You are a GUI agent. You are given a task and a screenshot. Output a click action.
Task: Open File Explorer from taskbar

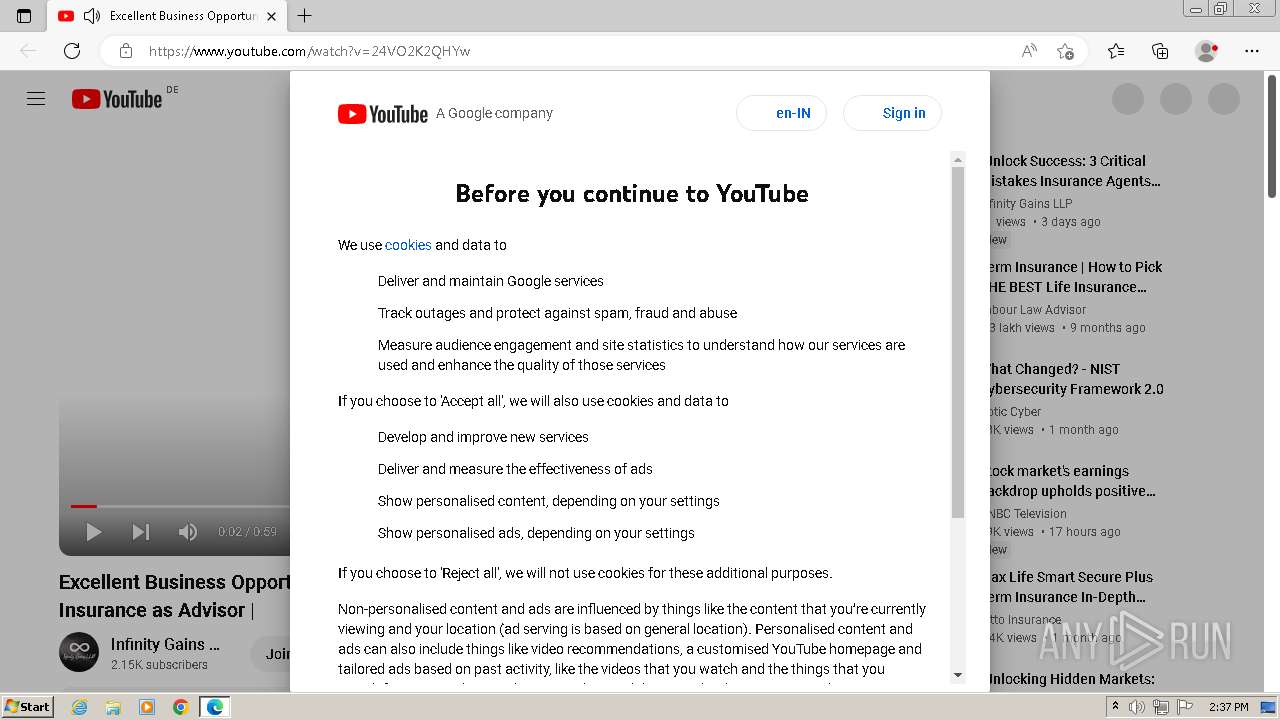[113, 707]
